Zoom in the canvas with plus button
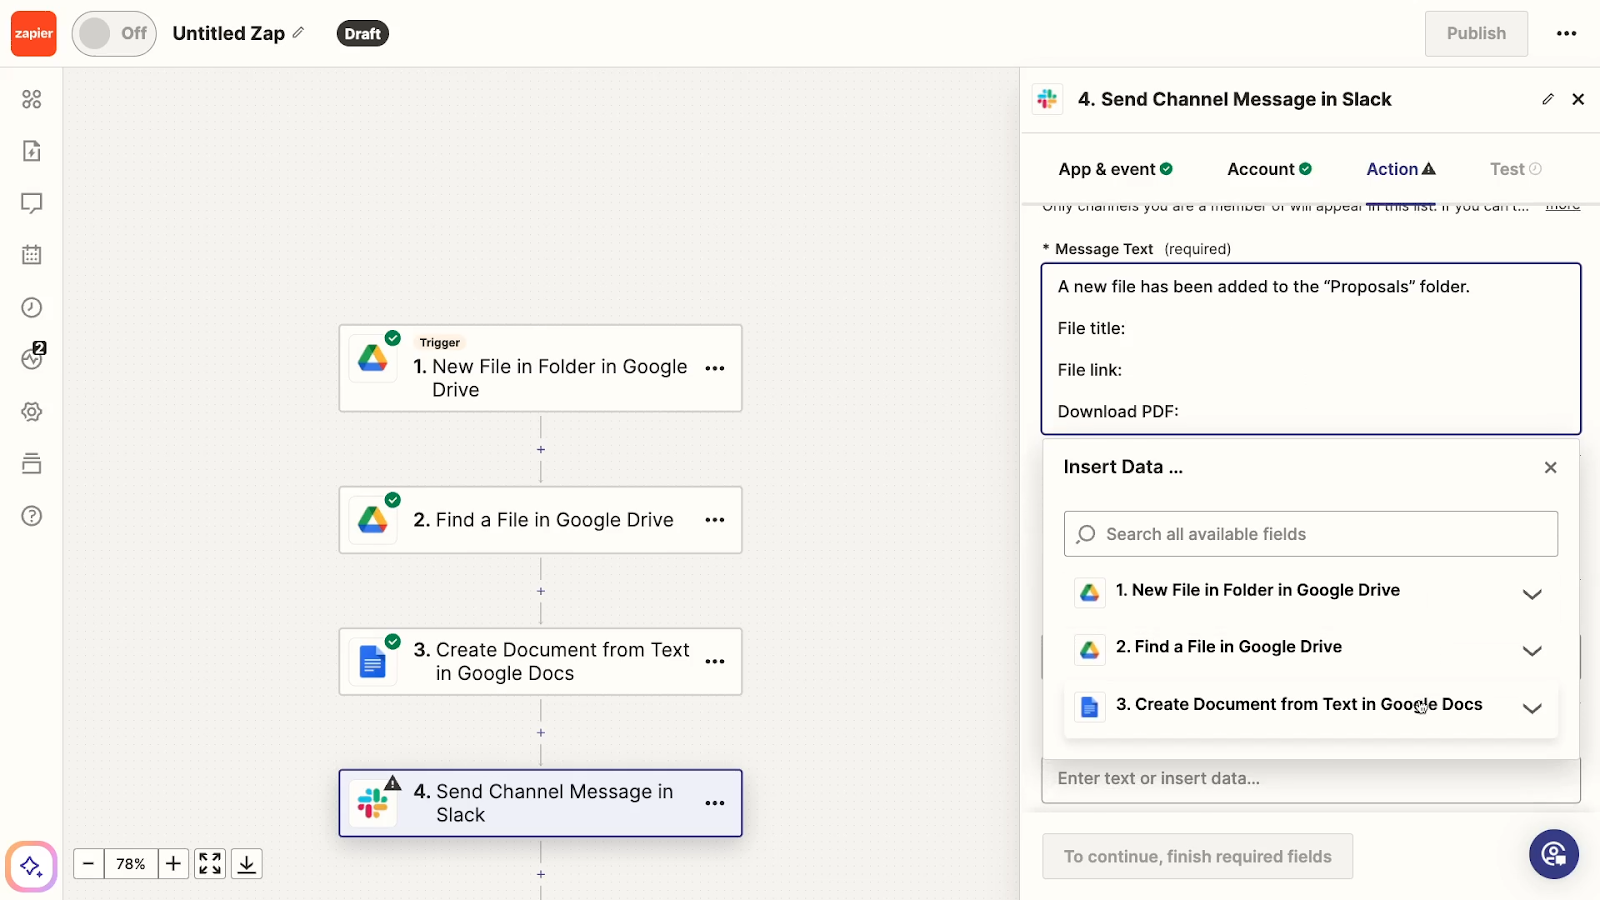 tap(173, 863)
